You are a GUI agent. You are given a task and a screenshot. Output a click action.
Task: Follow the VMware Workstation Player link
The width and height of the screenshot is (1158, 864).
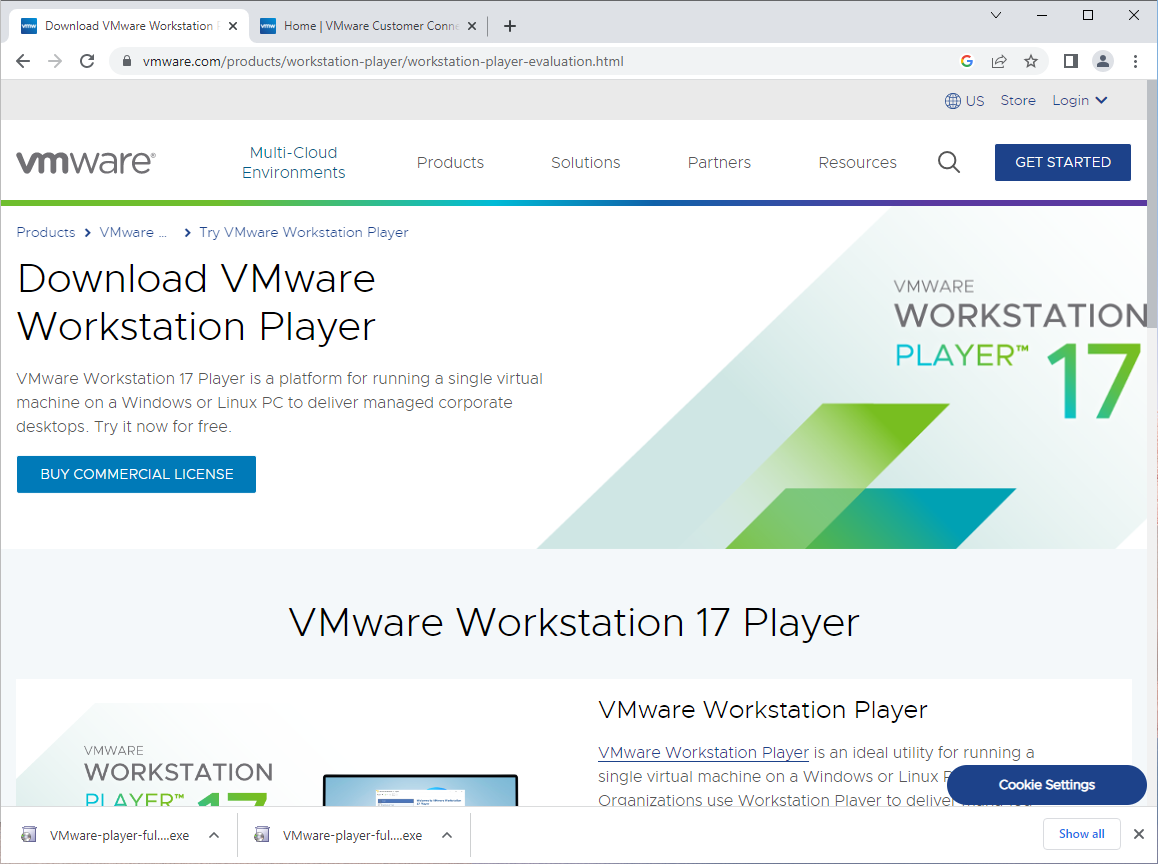pyautogui.click(x=703, y=752)
